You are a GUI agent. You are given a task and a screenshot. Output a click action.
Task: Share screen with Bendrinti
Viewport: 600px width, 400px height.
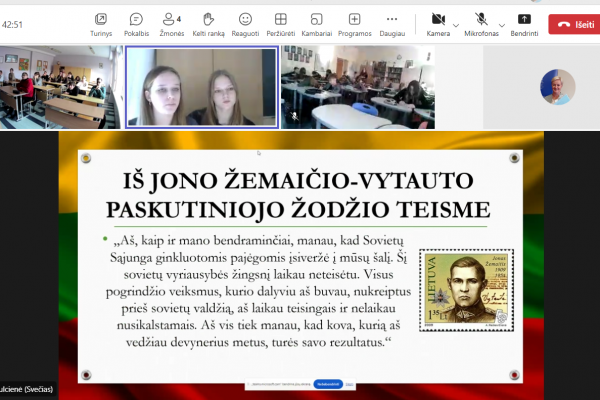coord(524,25)
